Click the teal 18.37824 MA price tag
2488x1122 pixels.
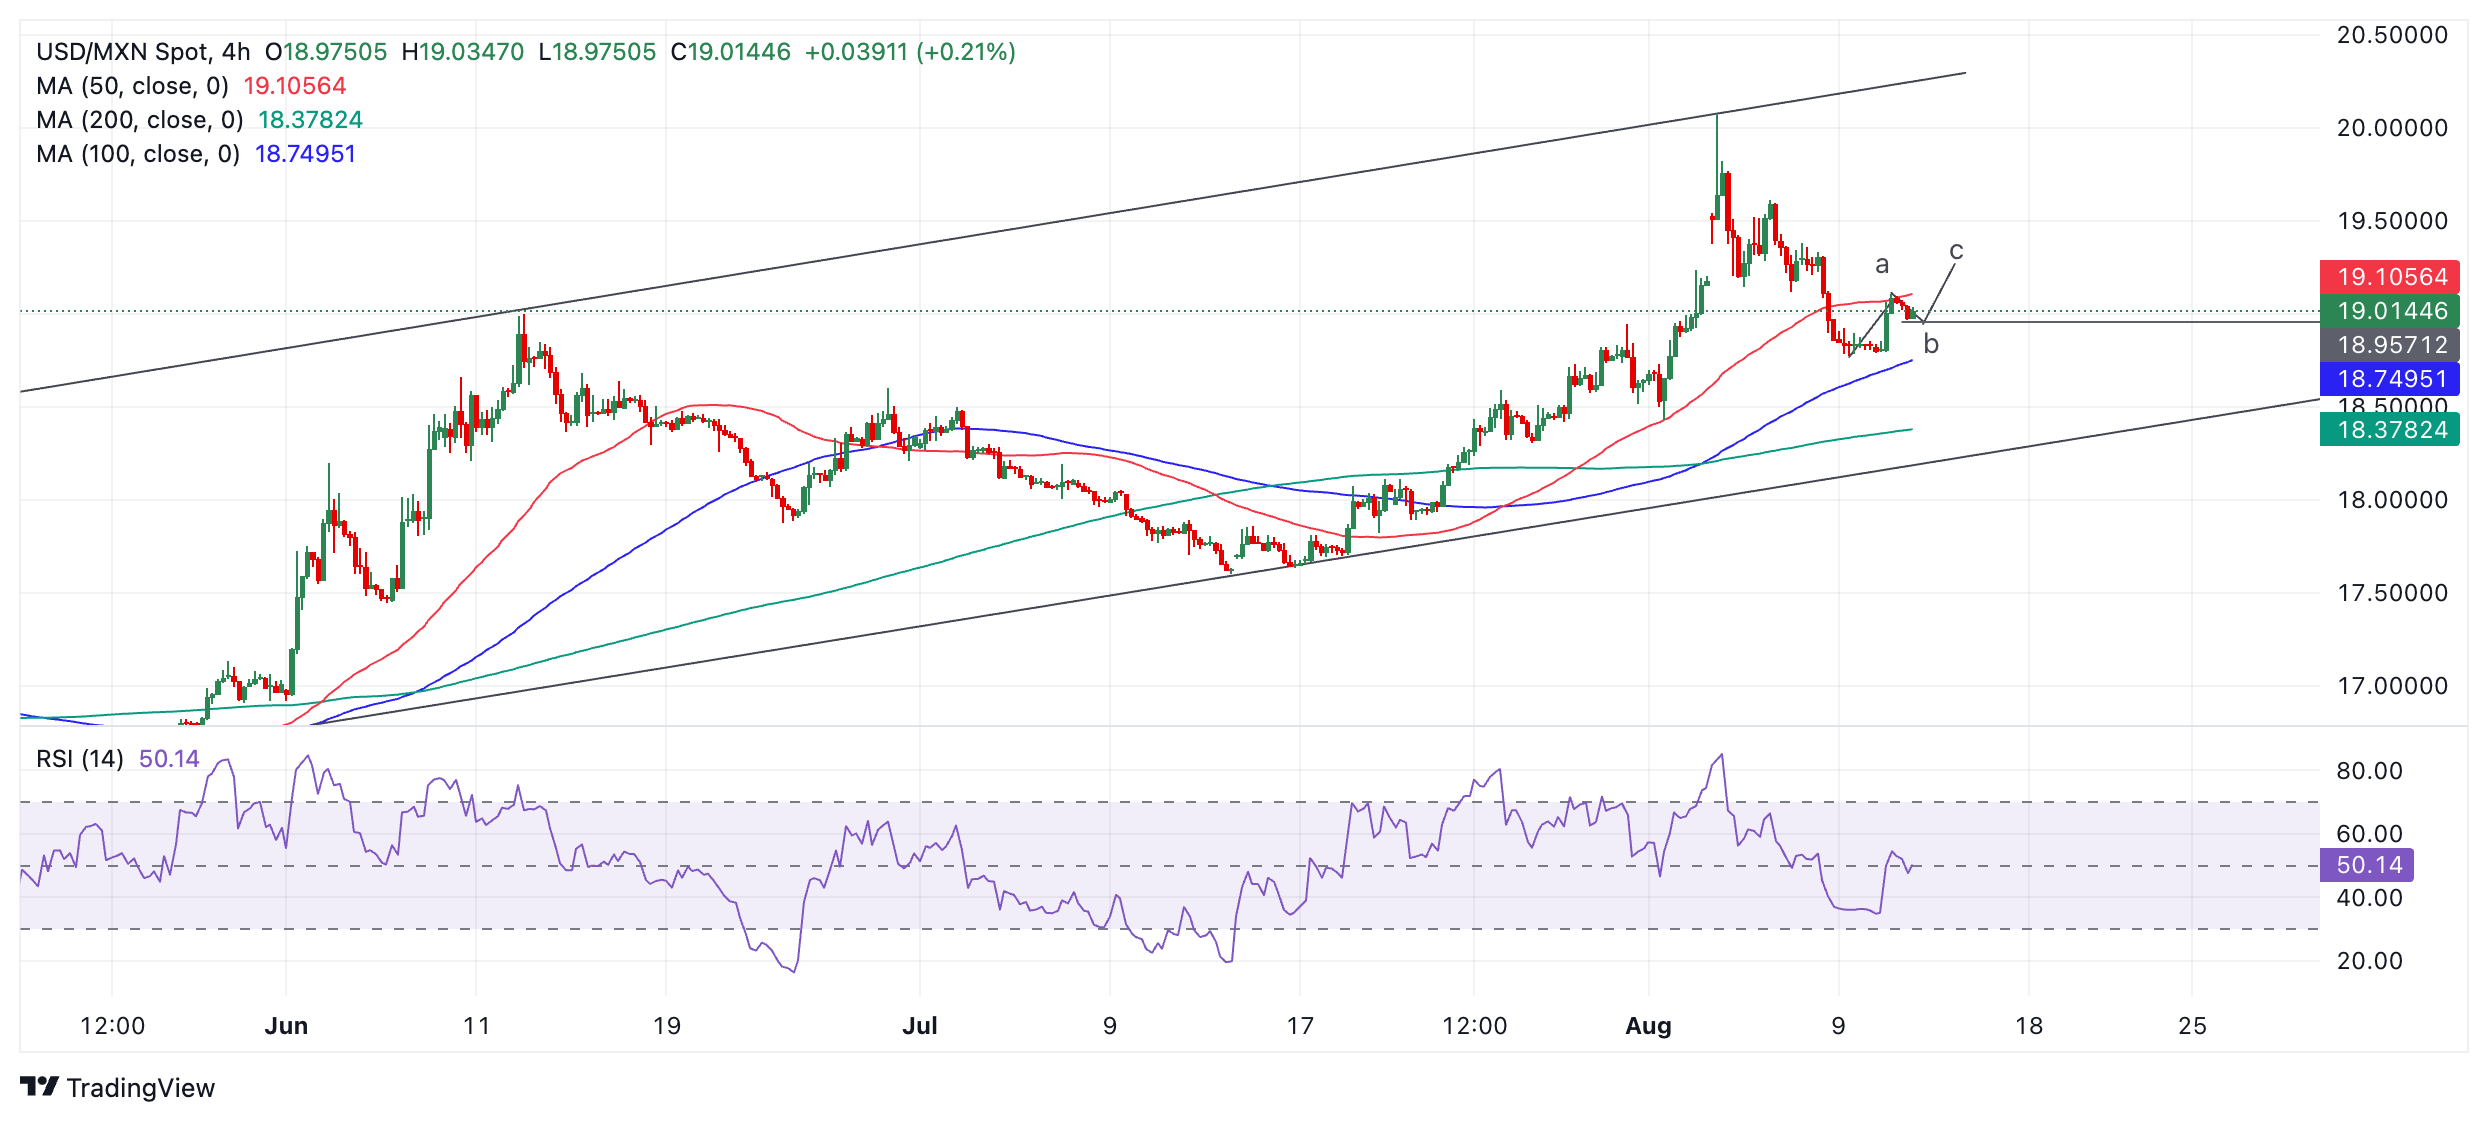pos(2390,430)
